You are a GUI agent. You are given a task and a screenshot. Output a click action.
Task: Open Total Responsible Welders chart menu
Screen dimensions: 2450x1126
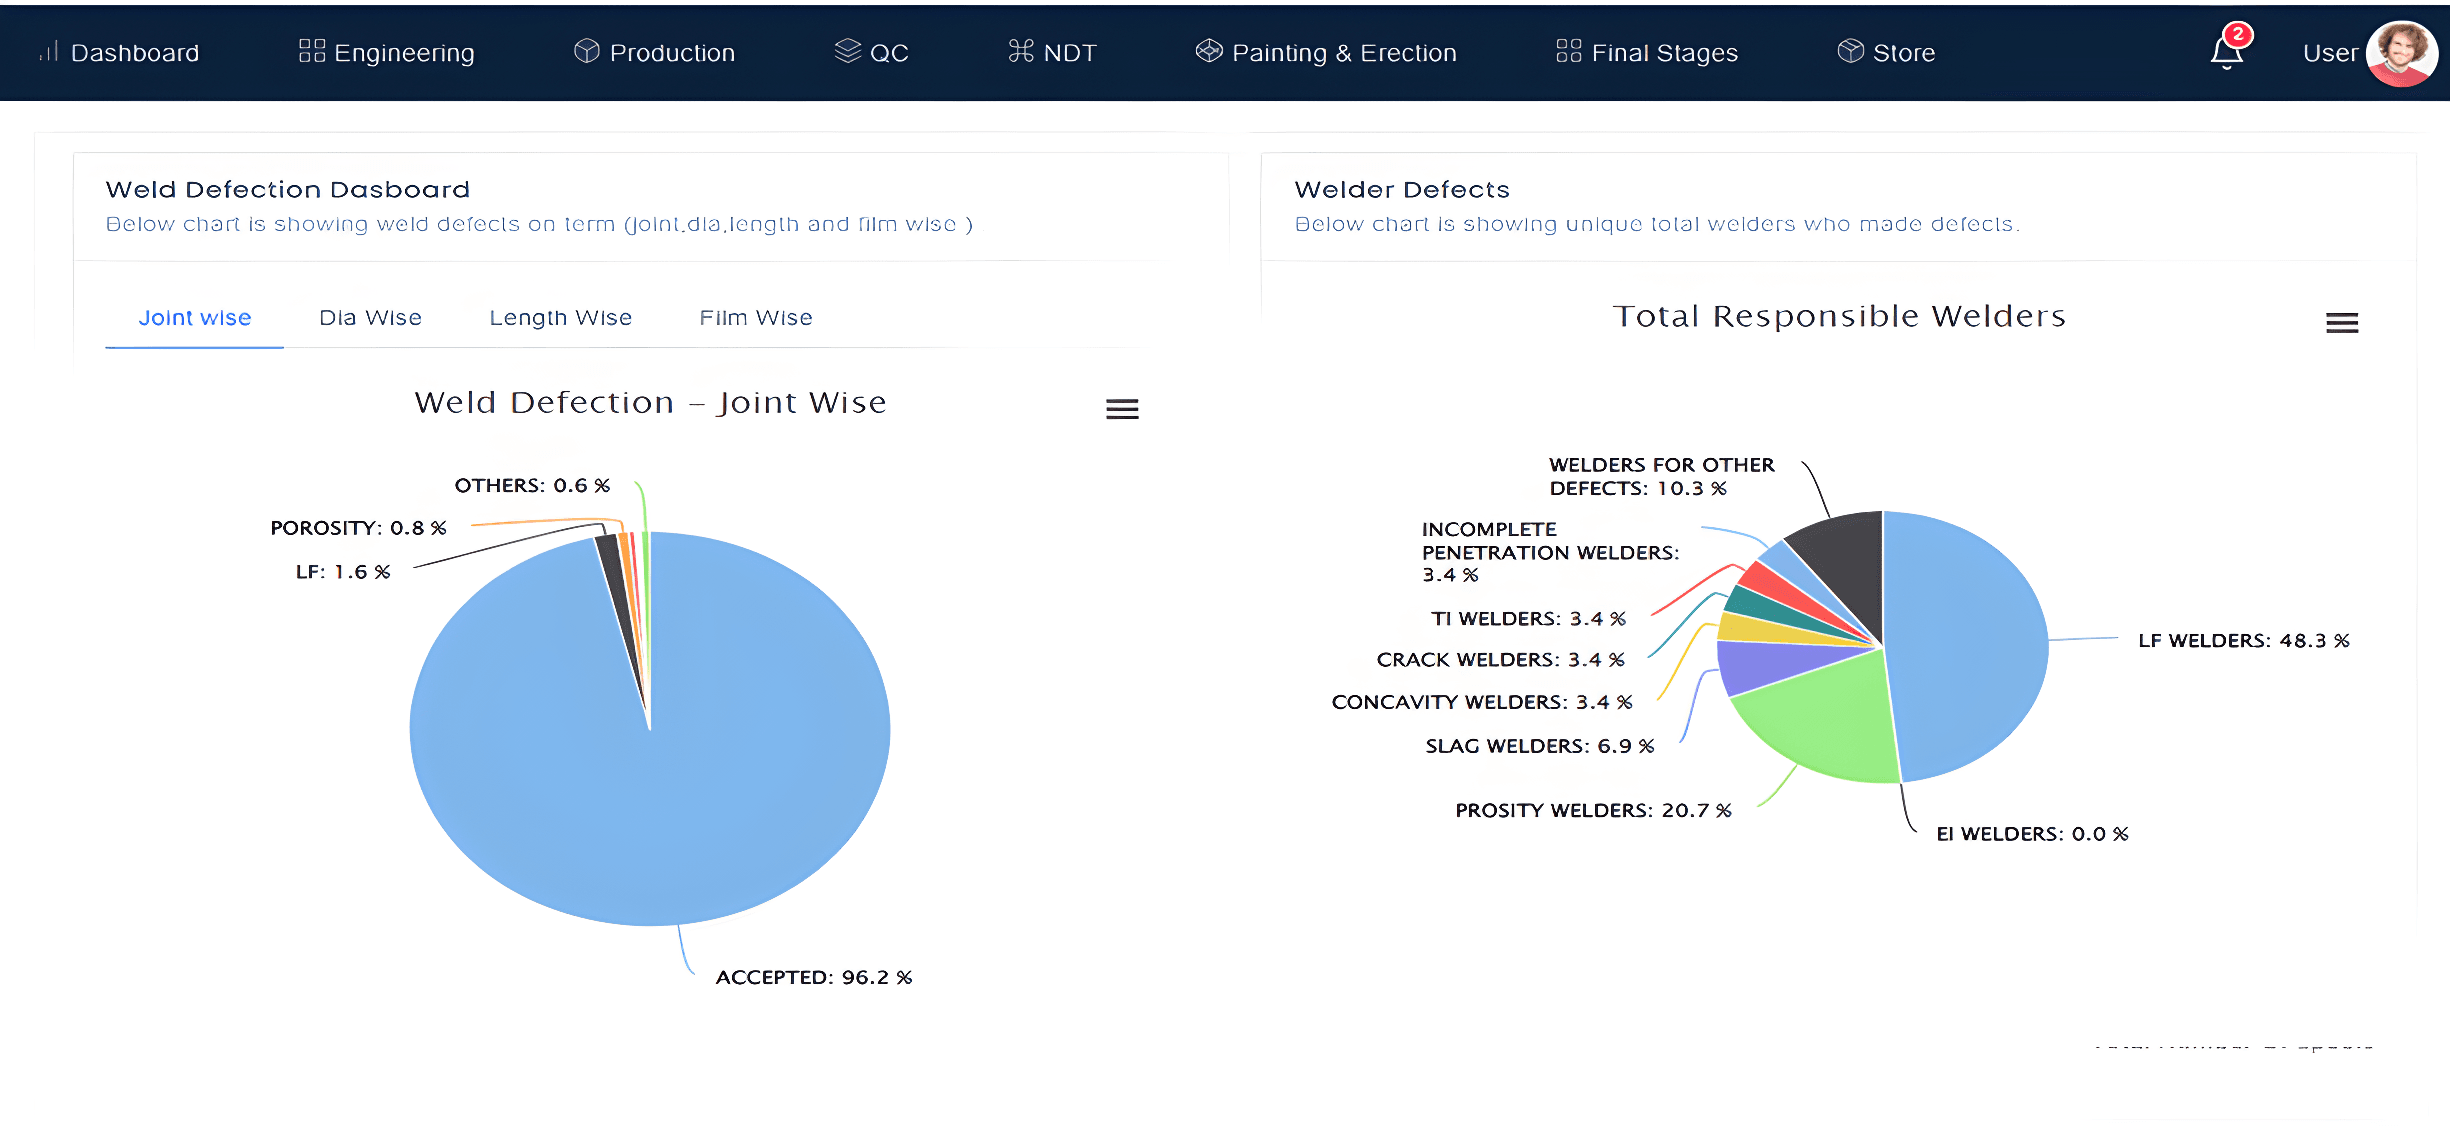pyautogui.click(x=2342, y=323)
